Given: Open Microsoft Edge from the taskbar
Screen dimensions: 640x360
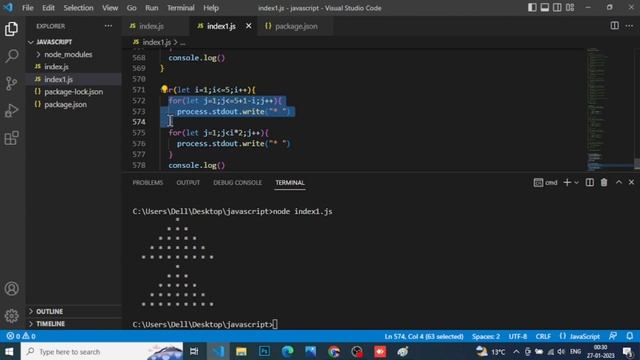Looking at the screenshot, I should pos(287,351).
